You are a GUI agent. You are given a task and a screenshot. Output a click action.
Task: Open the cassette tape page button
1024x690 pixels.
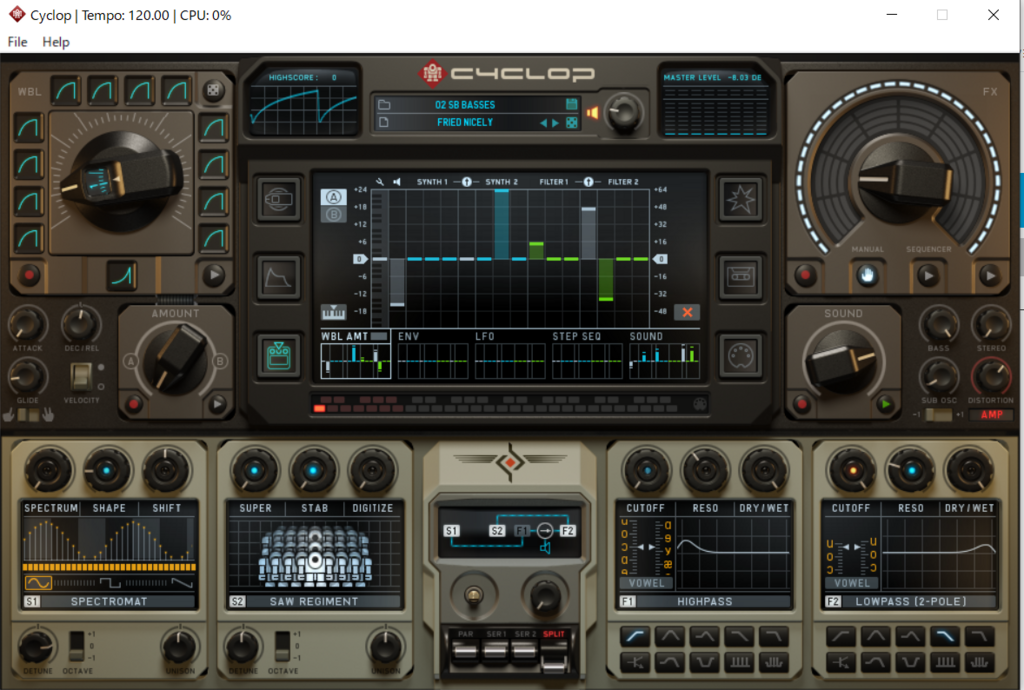tap(741, 277)
